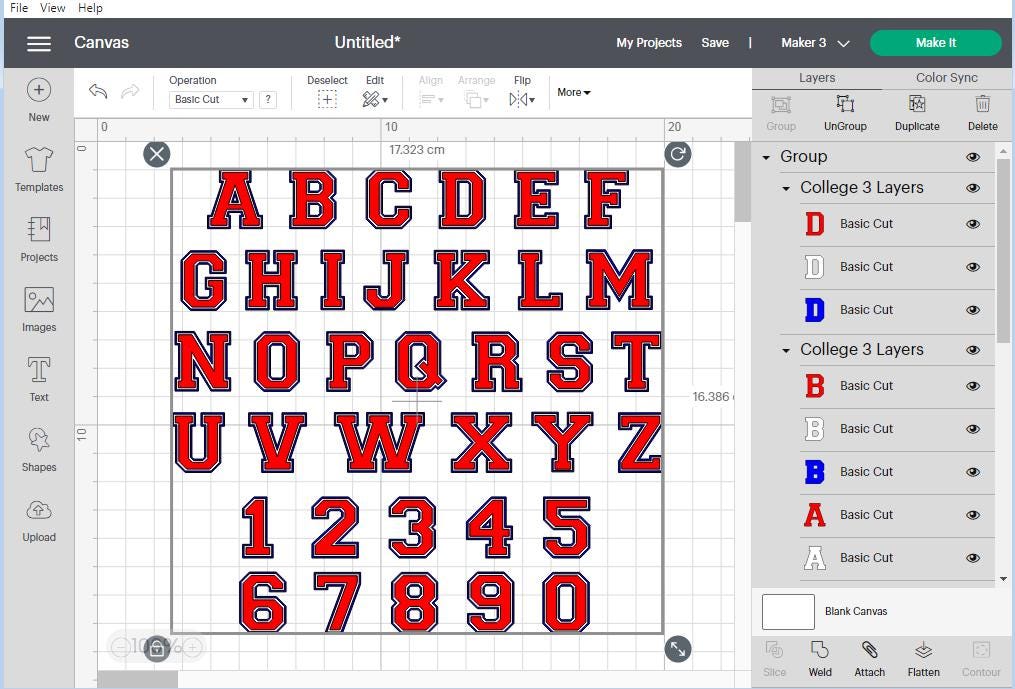Click the resize handle on selection
The height and width of the screenshot is (689, 1015).
coord(678,649)
